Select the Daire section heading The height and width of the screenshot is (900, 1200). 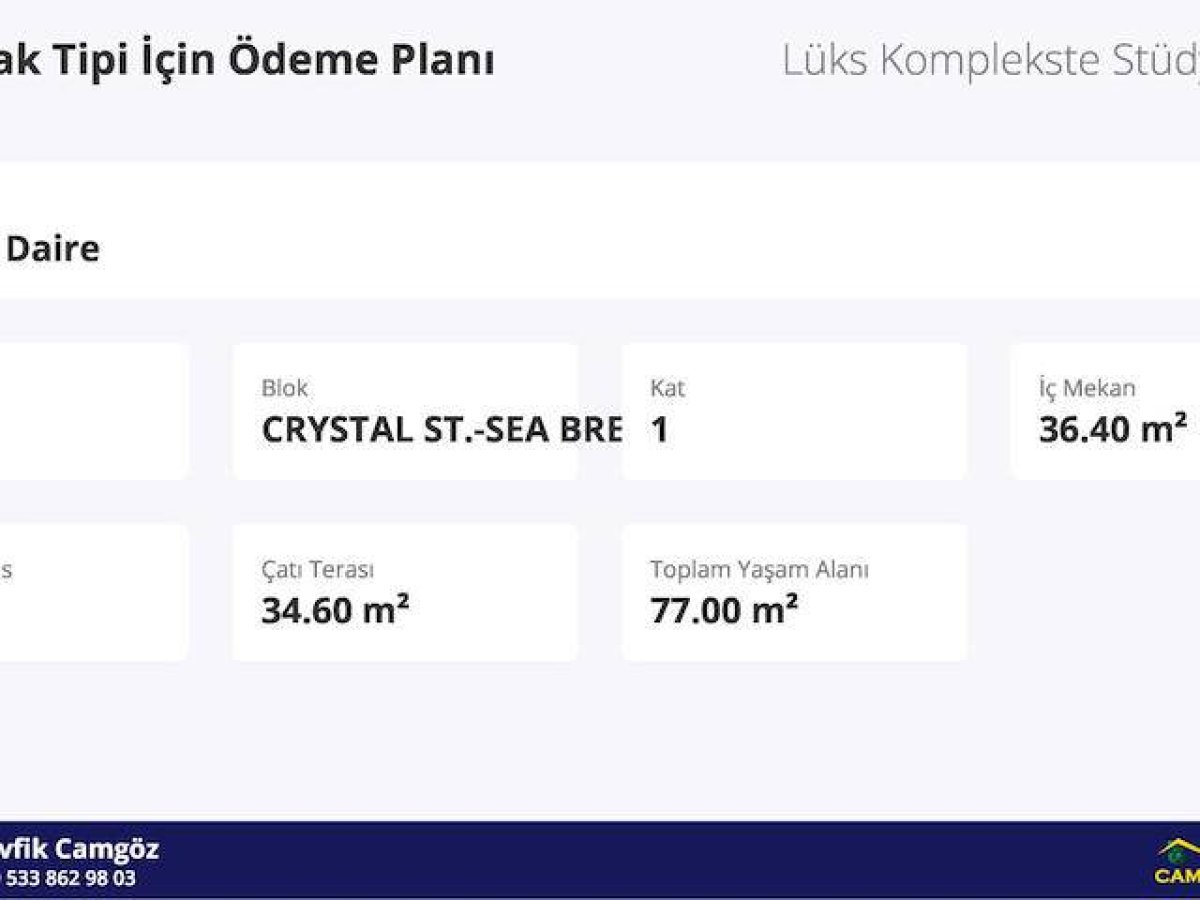tap(53, 248)
